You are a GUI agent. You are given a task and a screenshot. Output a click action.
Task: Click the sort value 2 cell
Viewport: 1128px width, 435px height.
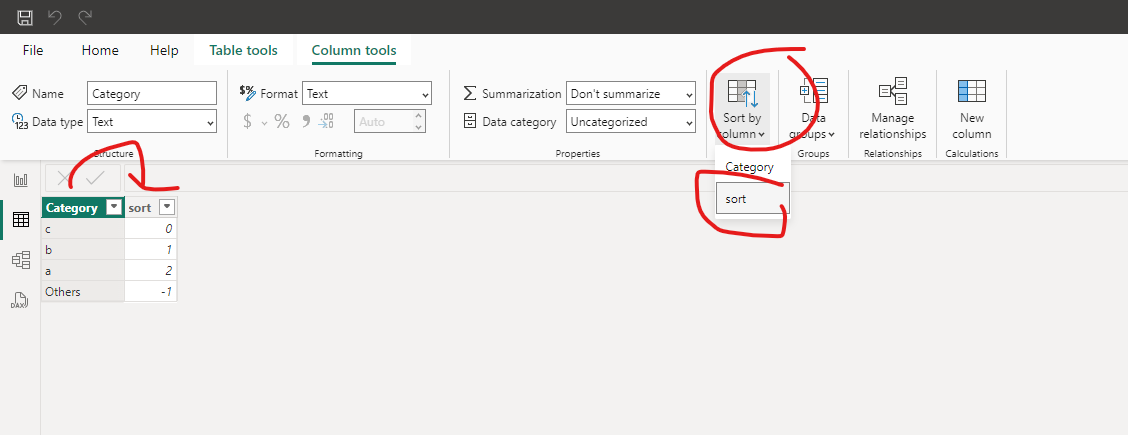151,271
